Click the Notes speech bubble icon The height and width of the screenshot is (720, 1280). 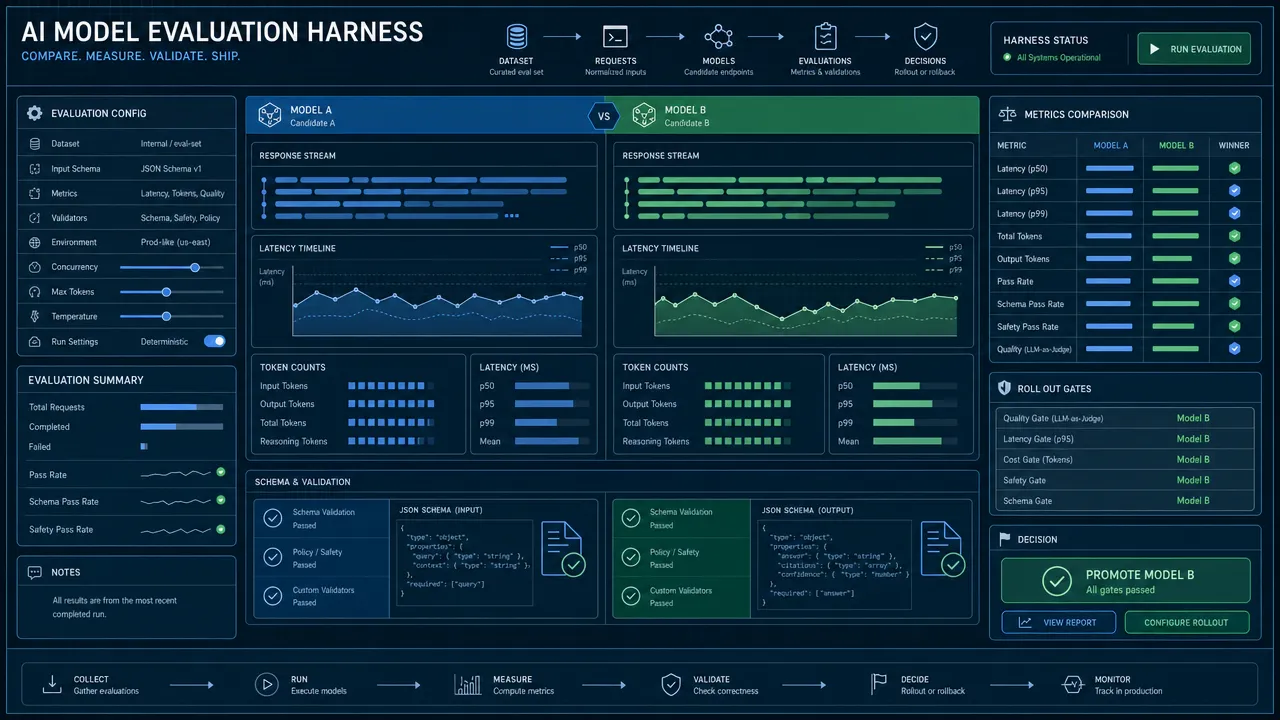35,572
